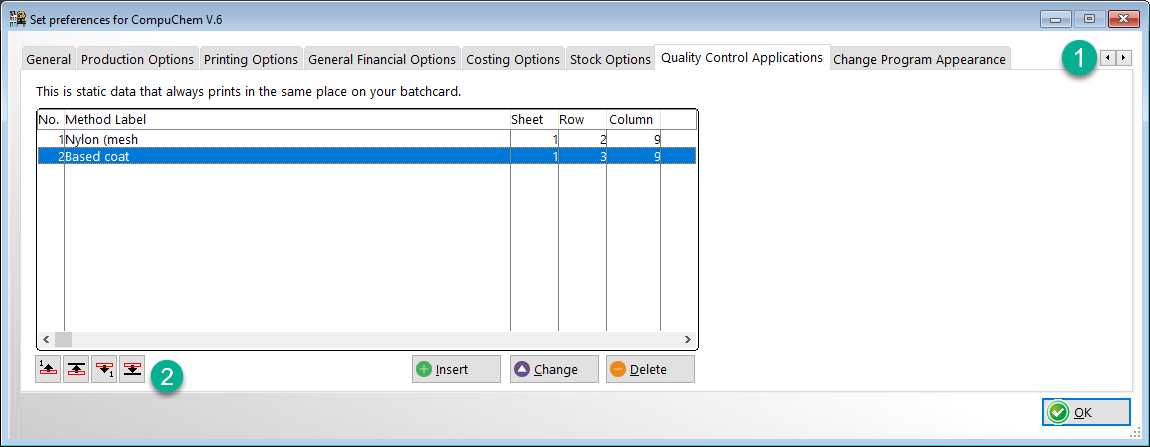Click the Insert button
Viewport: 1150px width, 447px height.
pyautogui.click(x=456, y=369)
